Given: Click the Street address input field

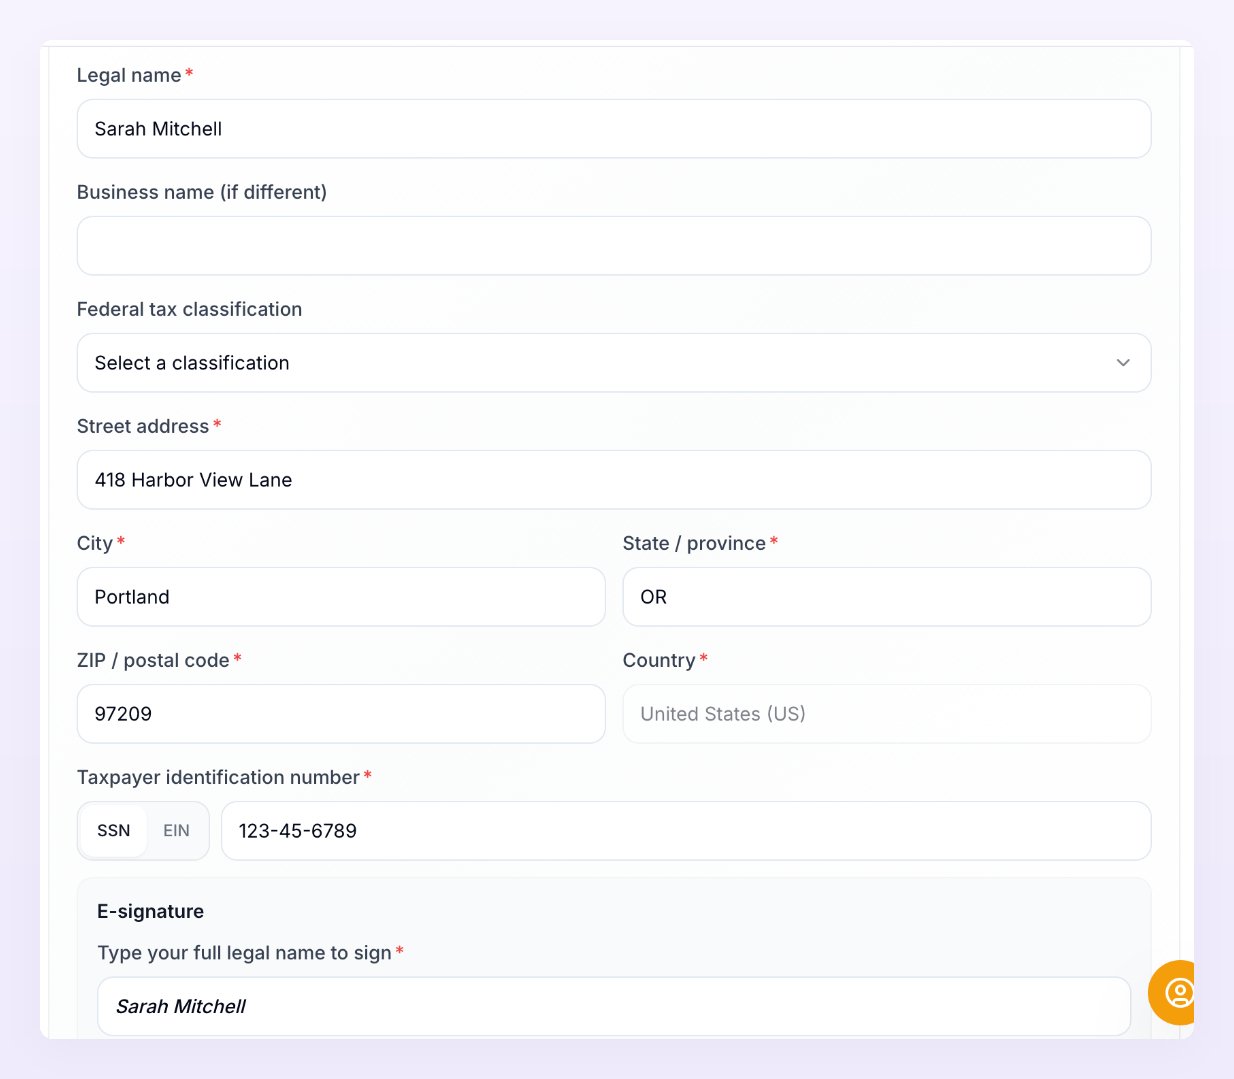Looking at the screenshot, I should click(x=614, y=480).
